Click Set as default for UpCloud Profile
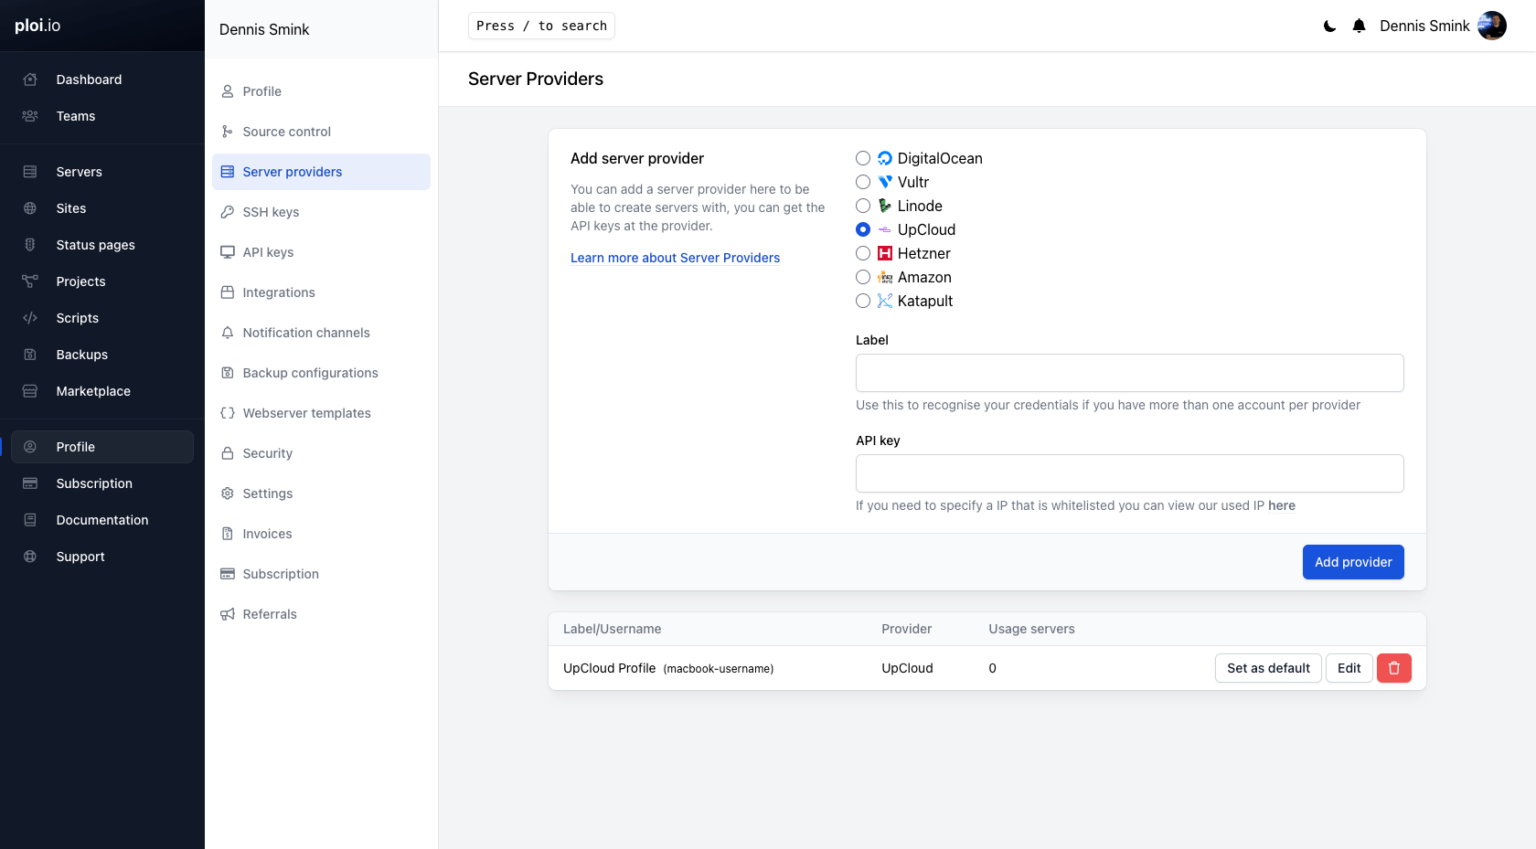 tap(1268, 668)
